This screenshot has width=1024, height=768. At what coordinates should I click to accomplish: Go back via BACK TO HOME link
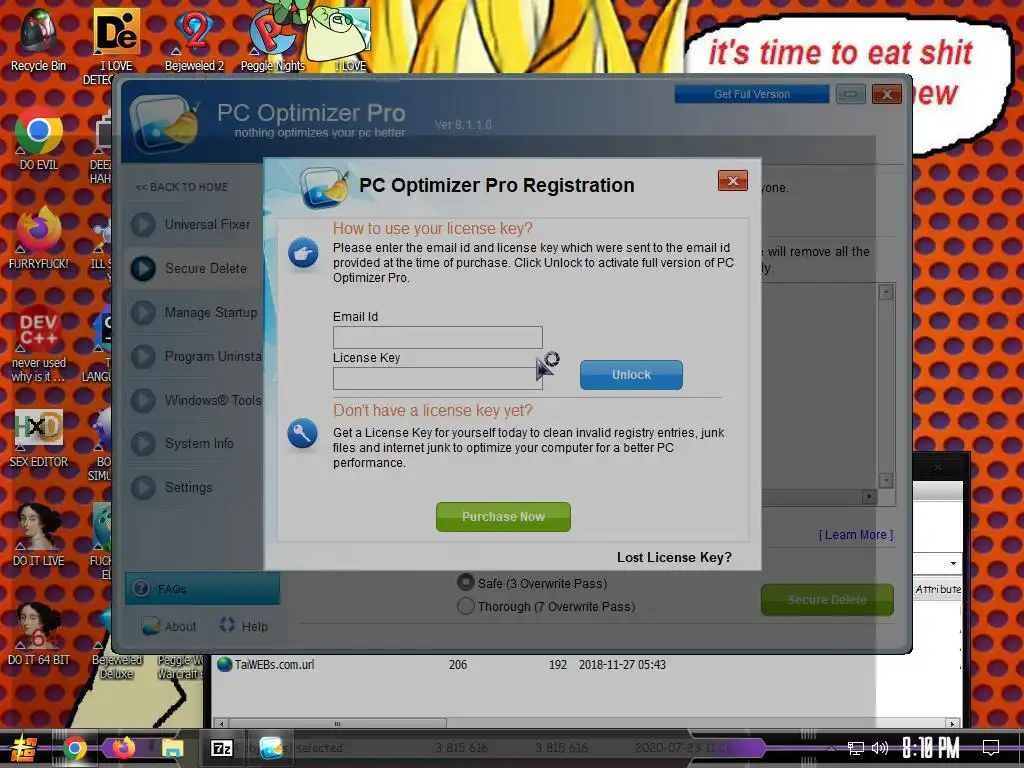(x=182, y=187)
